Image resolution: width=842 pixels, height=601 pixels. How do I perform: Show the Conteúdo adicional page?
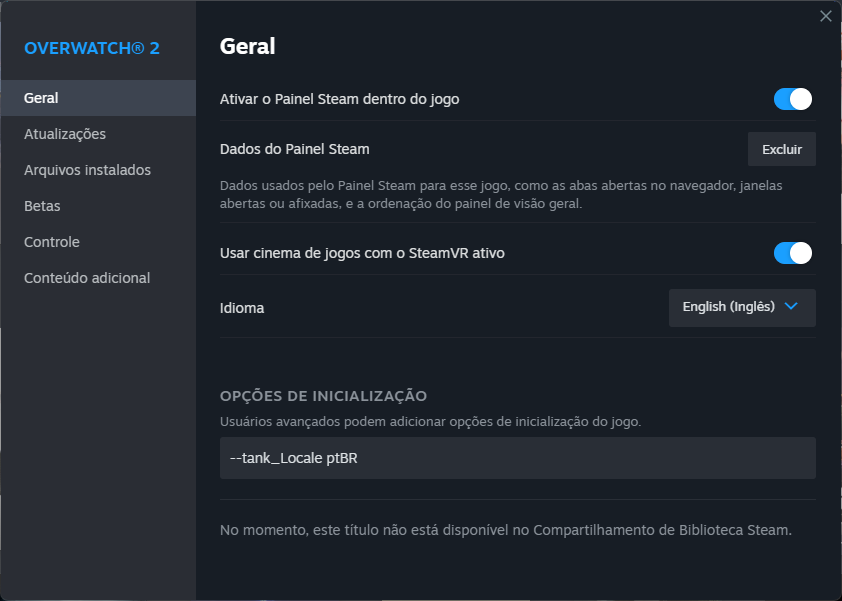pos(87,278)
